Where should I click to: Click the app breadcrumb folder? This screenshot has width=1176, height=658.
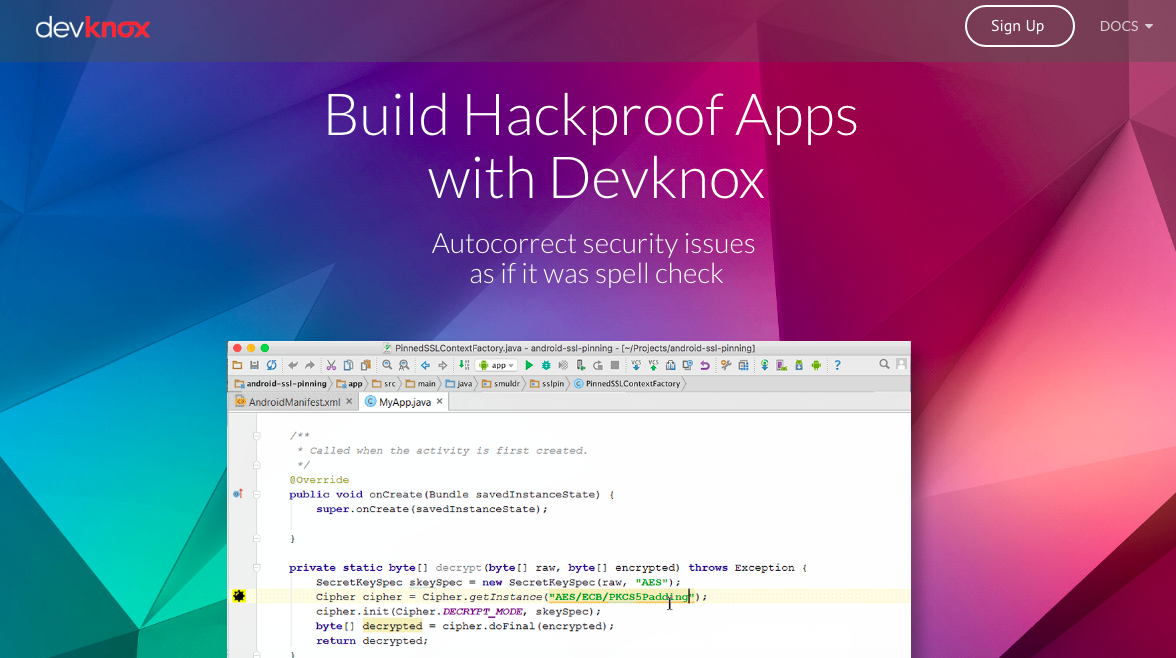[350, 383]
